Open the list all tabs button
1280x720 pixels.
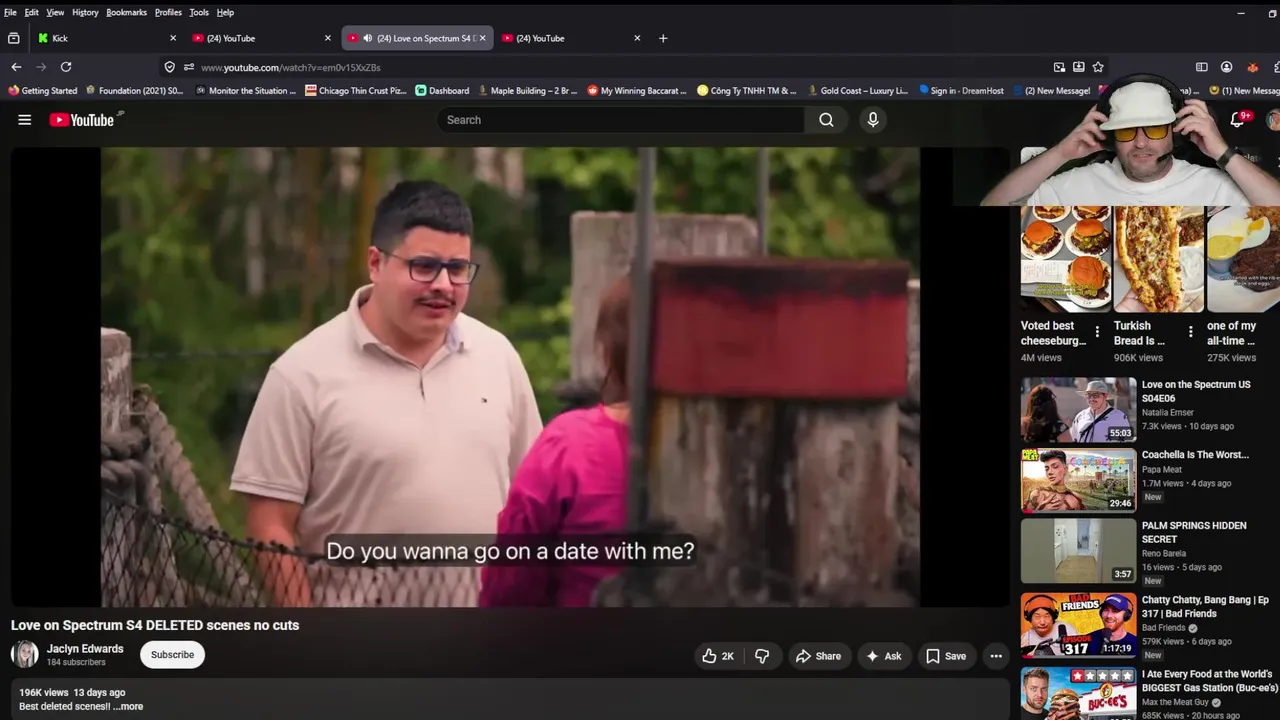pos(13,38)
